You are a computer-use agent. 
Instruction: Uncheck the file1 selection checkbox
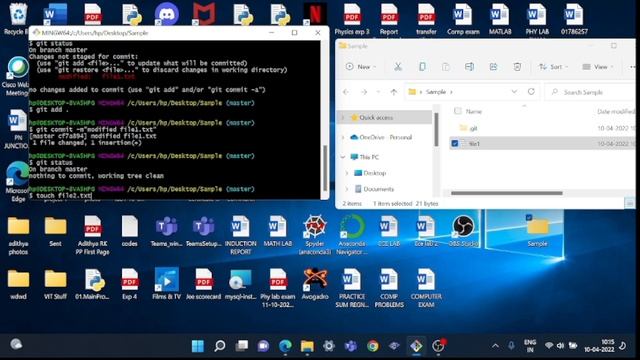[455, 144]
